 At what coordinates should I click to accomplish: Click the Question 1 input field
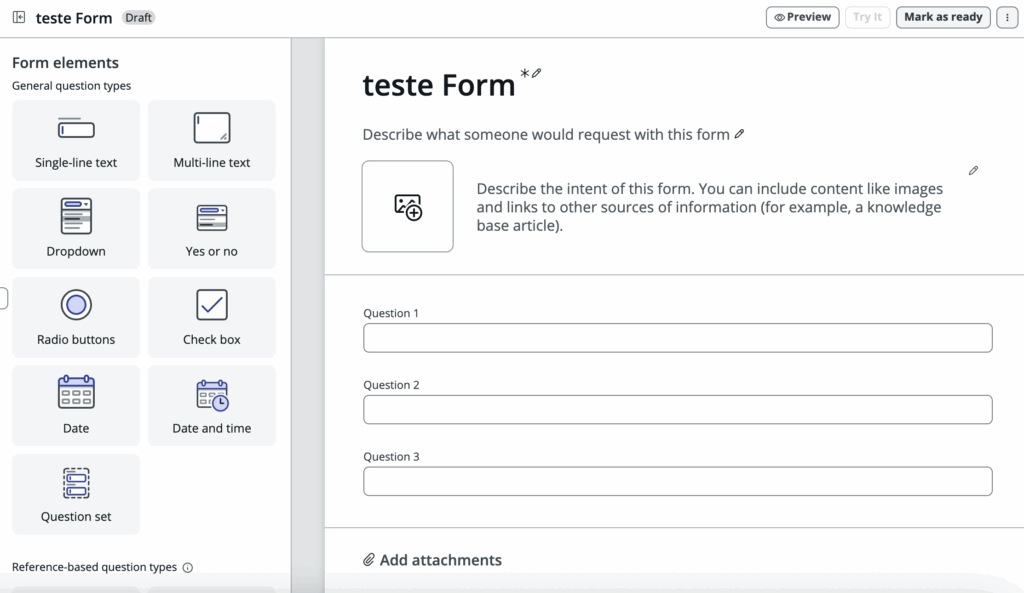677,338
